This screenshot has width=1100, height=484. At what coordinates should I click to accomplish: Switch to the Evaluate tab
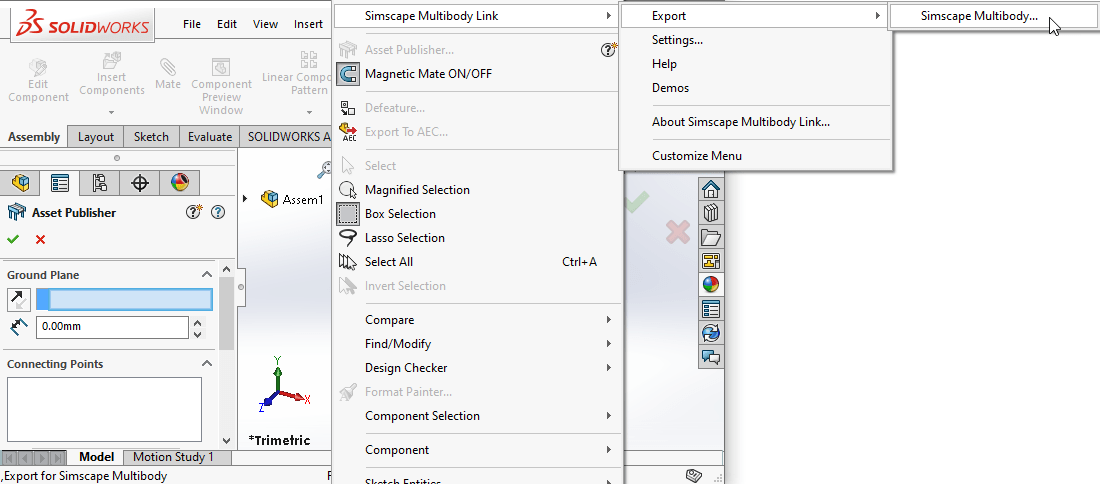point(210,137)
